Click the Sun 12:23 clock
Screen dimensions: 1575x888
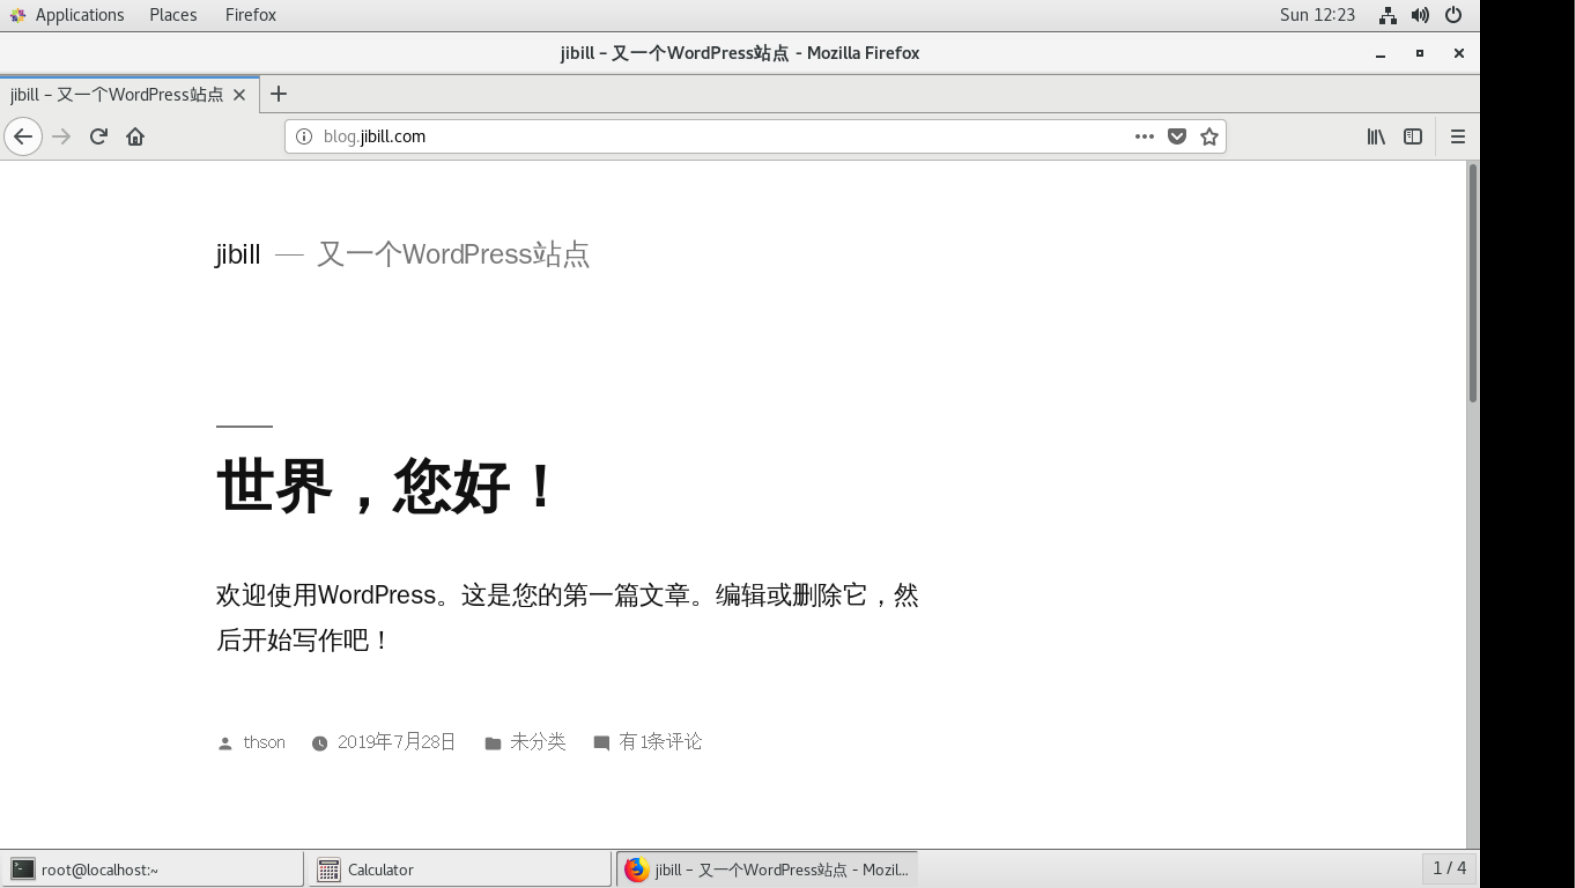(x=1317, y=15)
